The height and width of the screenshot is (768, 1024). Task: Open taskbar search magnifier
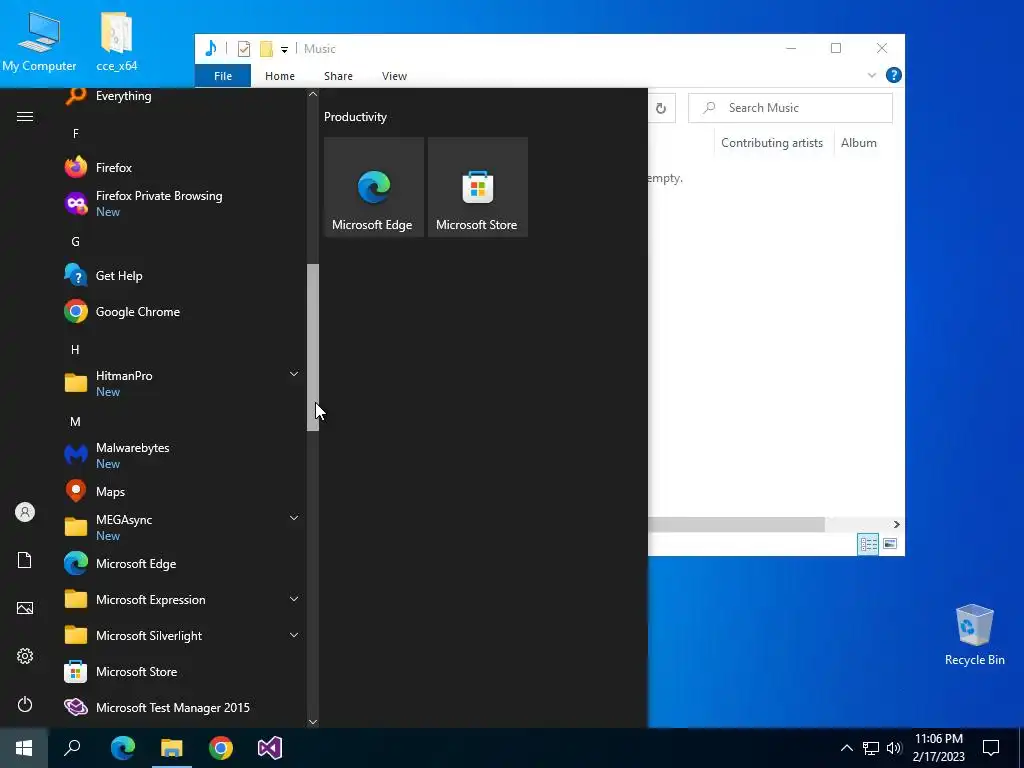pyautogui.click(x=72, y=748)
